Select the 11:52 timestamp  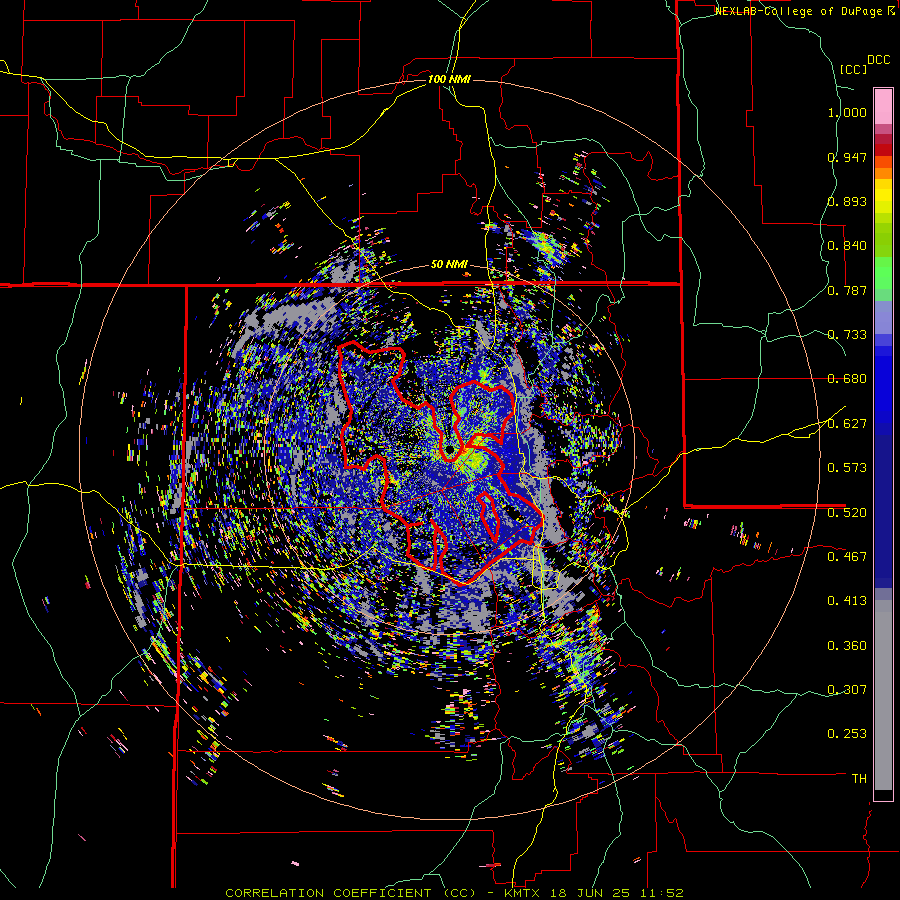(661, 893)
